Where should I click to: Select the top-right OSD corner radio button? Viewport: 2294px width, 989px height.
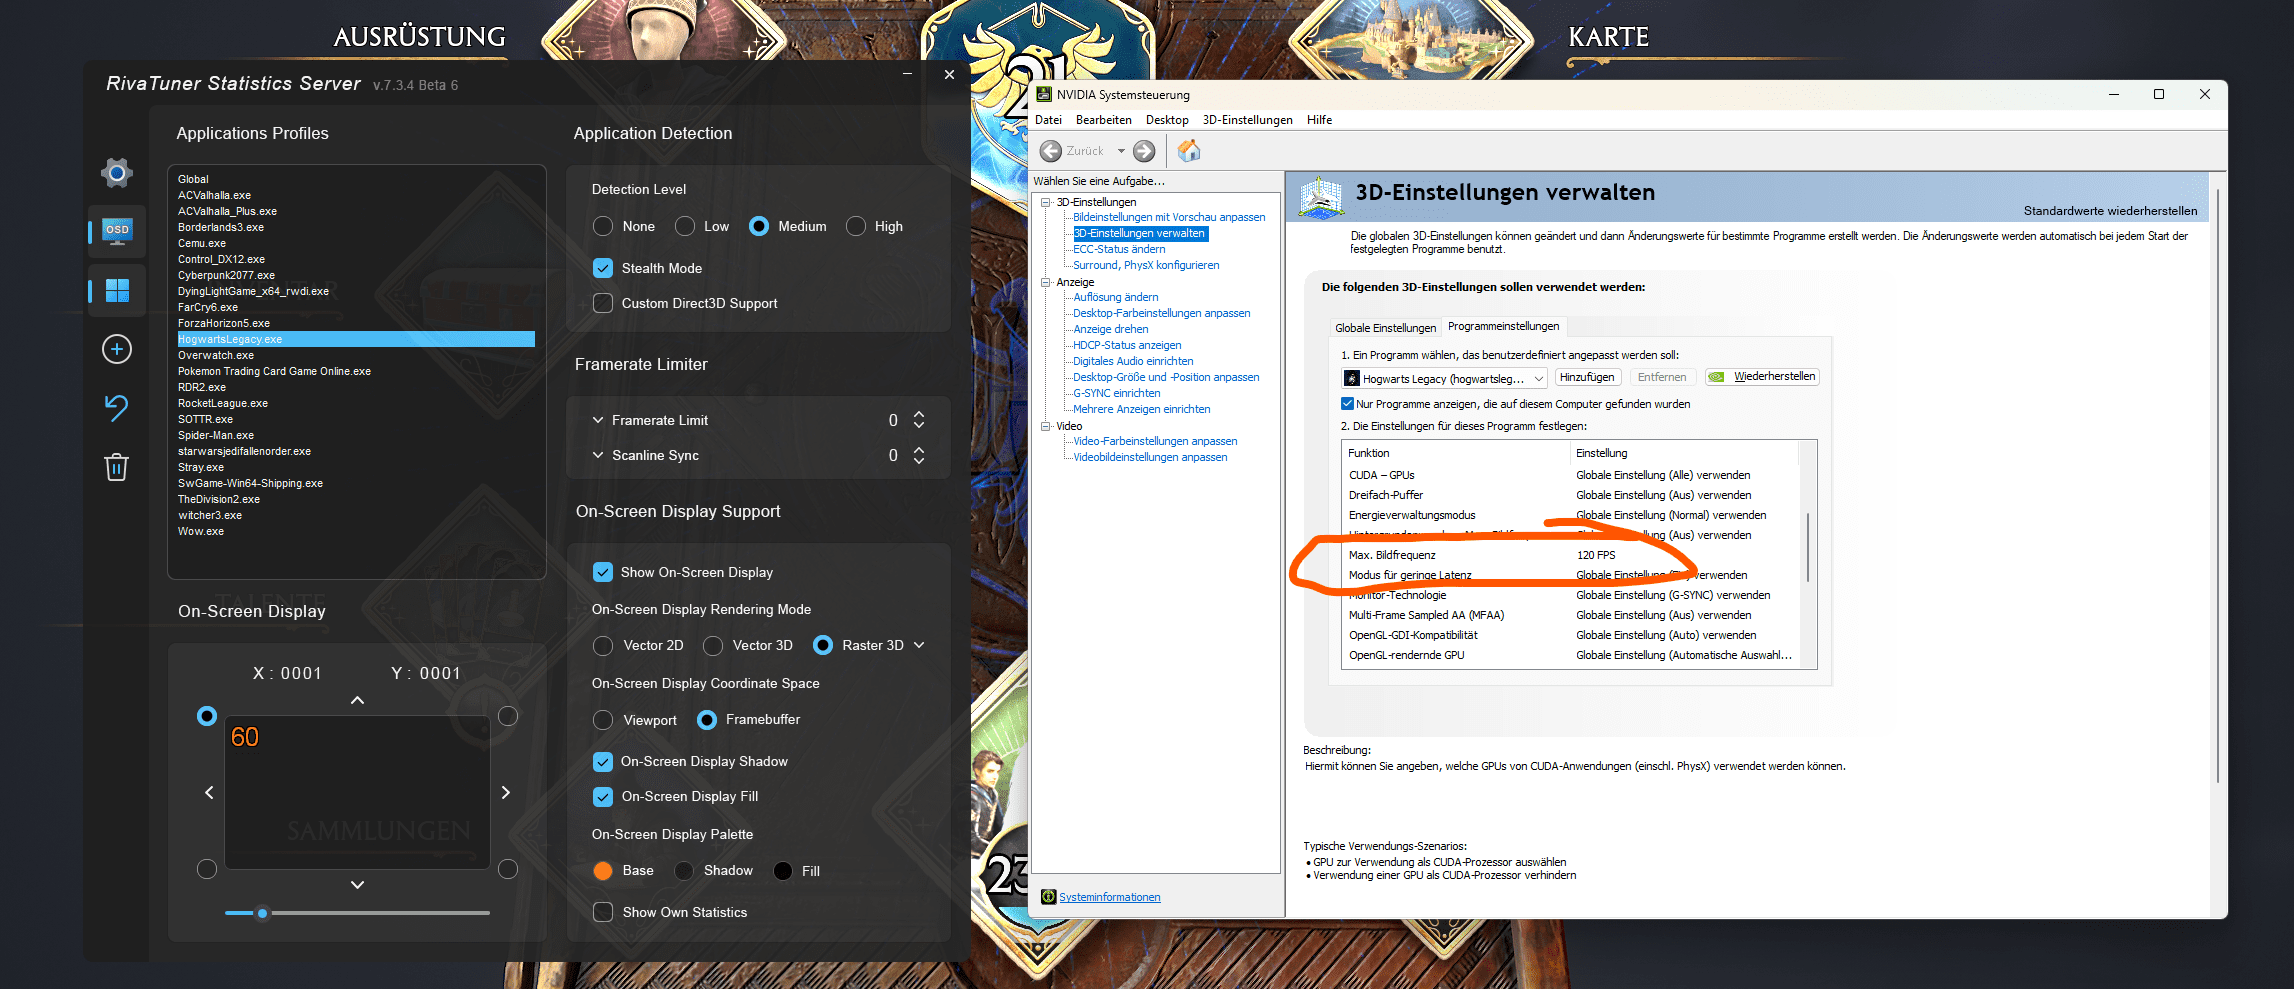pos(508,716)
